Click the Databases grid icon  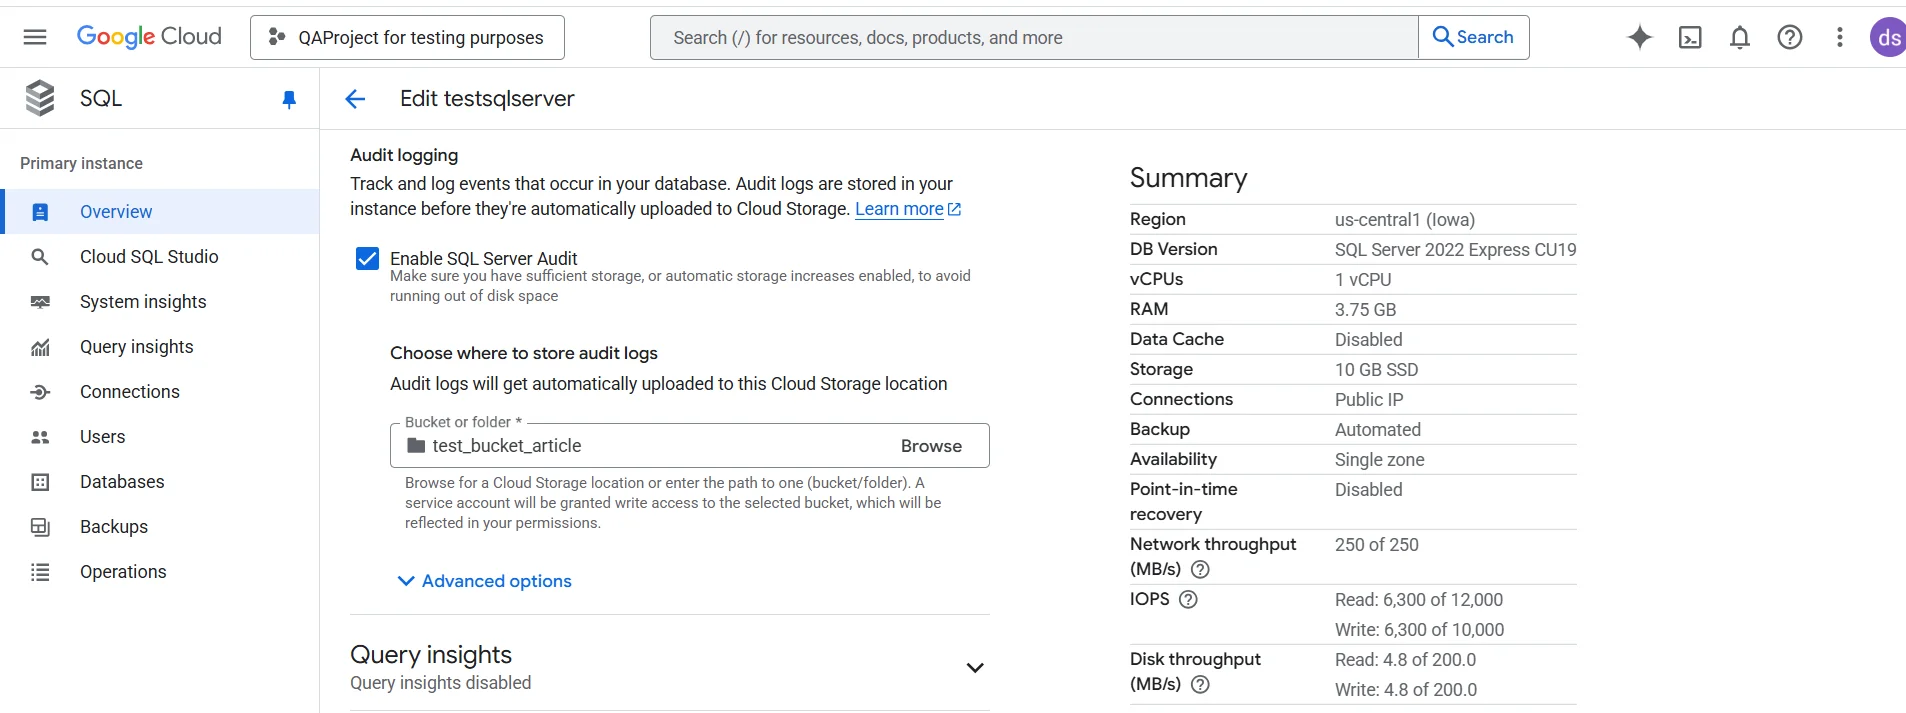[x=40, y=482]
